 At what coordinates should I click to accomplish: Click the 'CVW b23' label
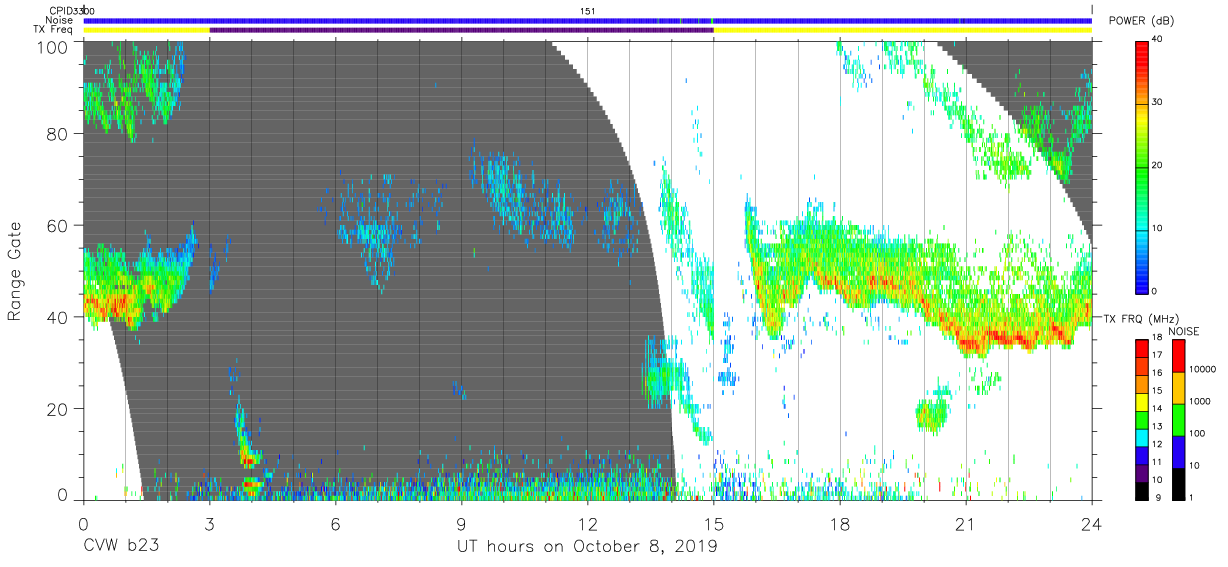pyautogui.click(x=121, y=546)
